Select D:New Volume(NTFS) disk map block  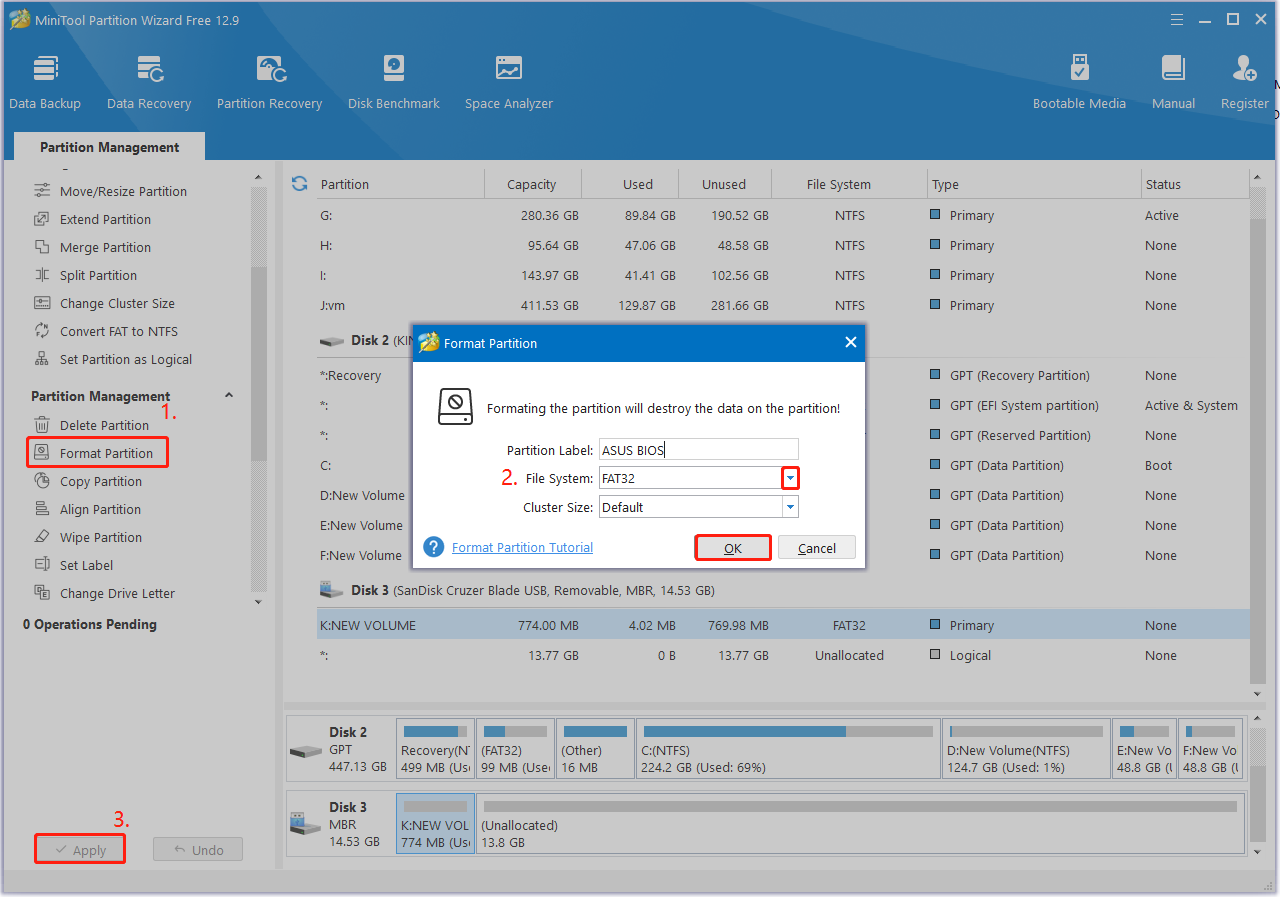click(1026, 748)
